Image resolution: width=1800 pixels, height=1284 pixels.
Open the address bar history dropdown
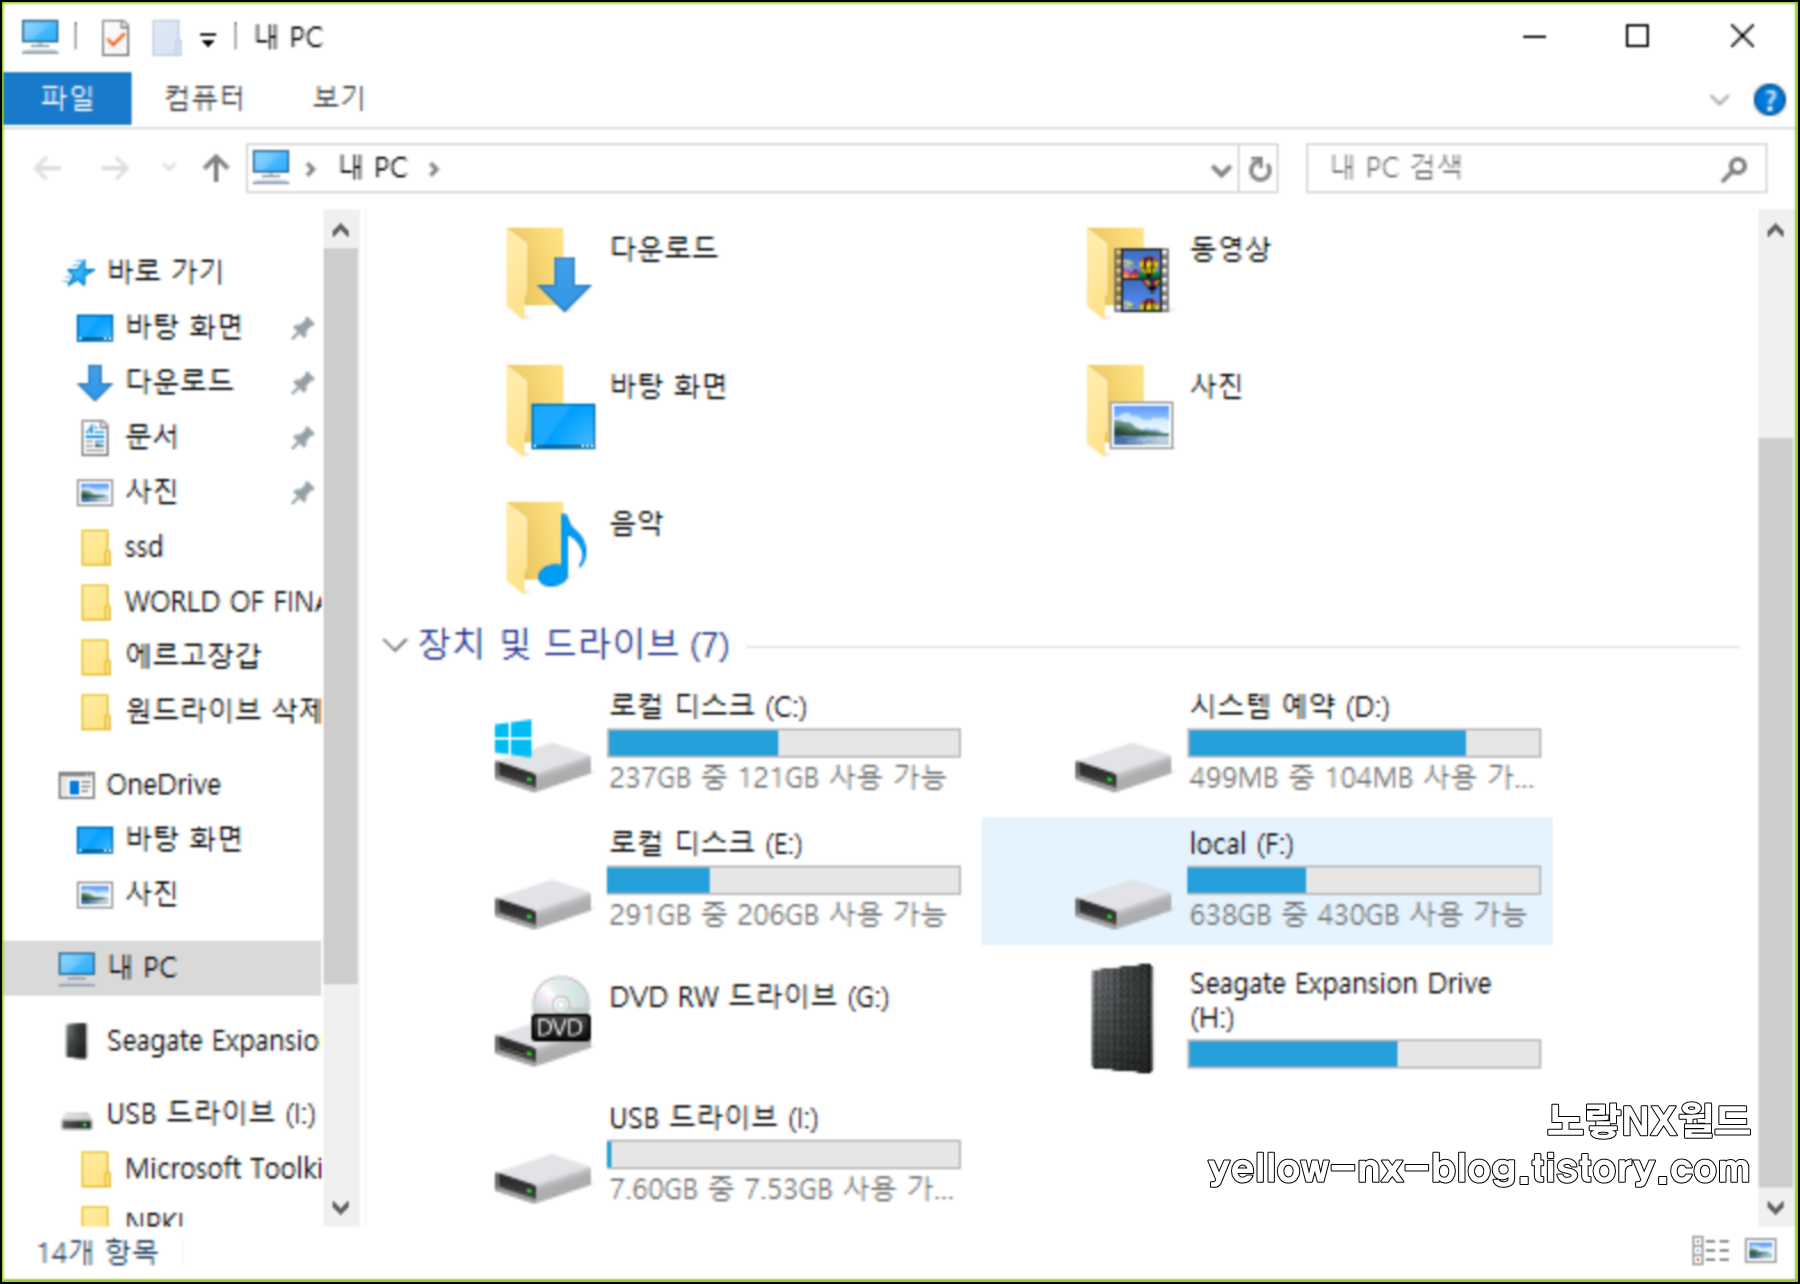[1221, 169]
